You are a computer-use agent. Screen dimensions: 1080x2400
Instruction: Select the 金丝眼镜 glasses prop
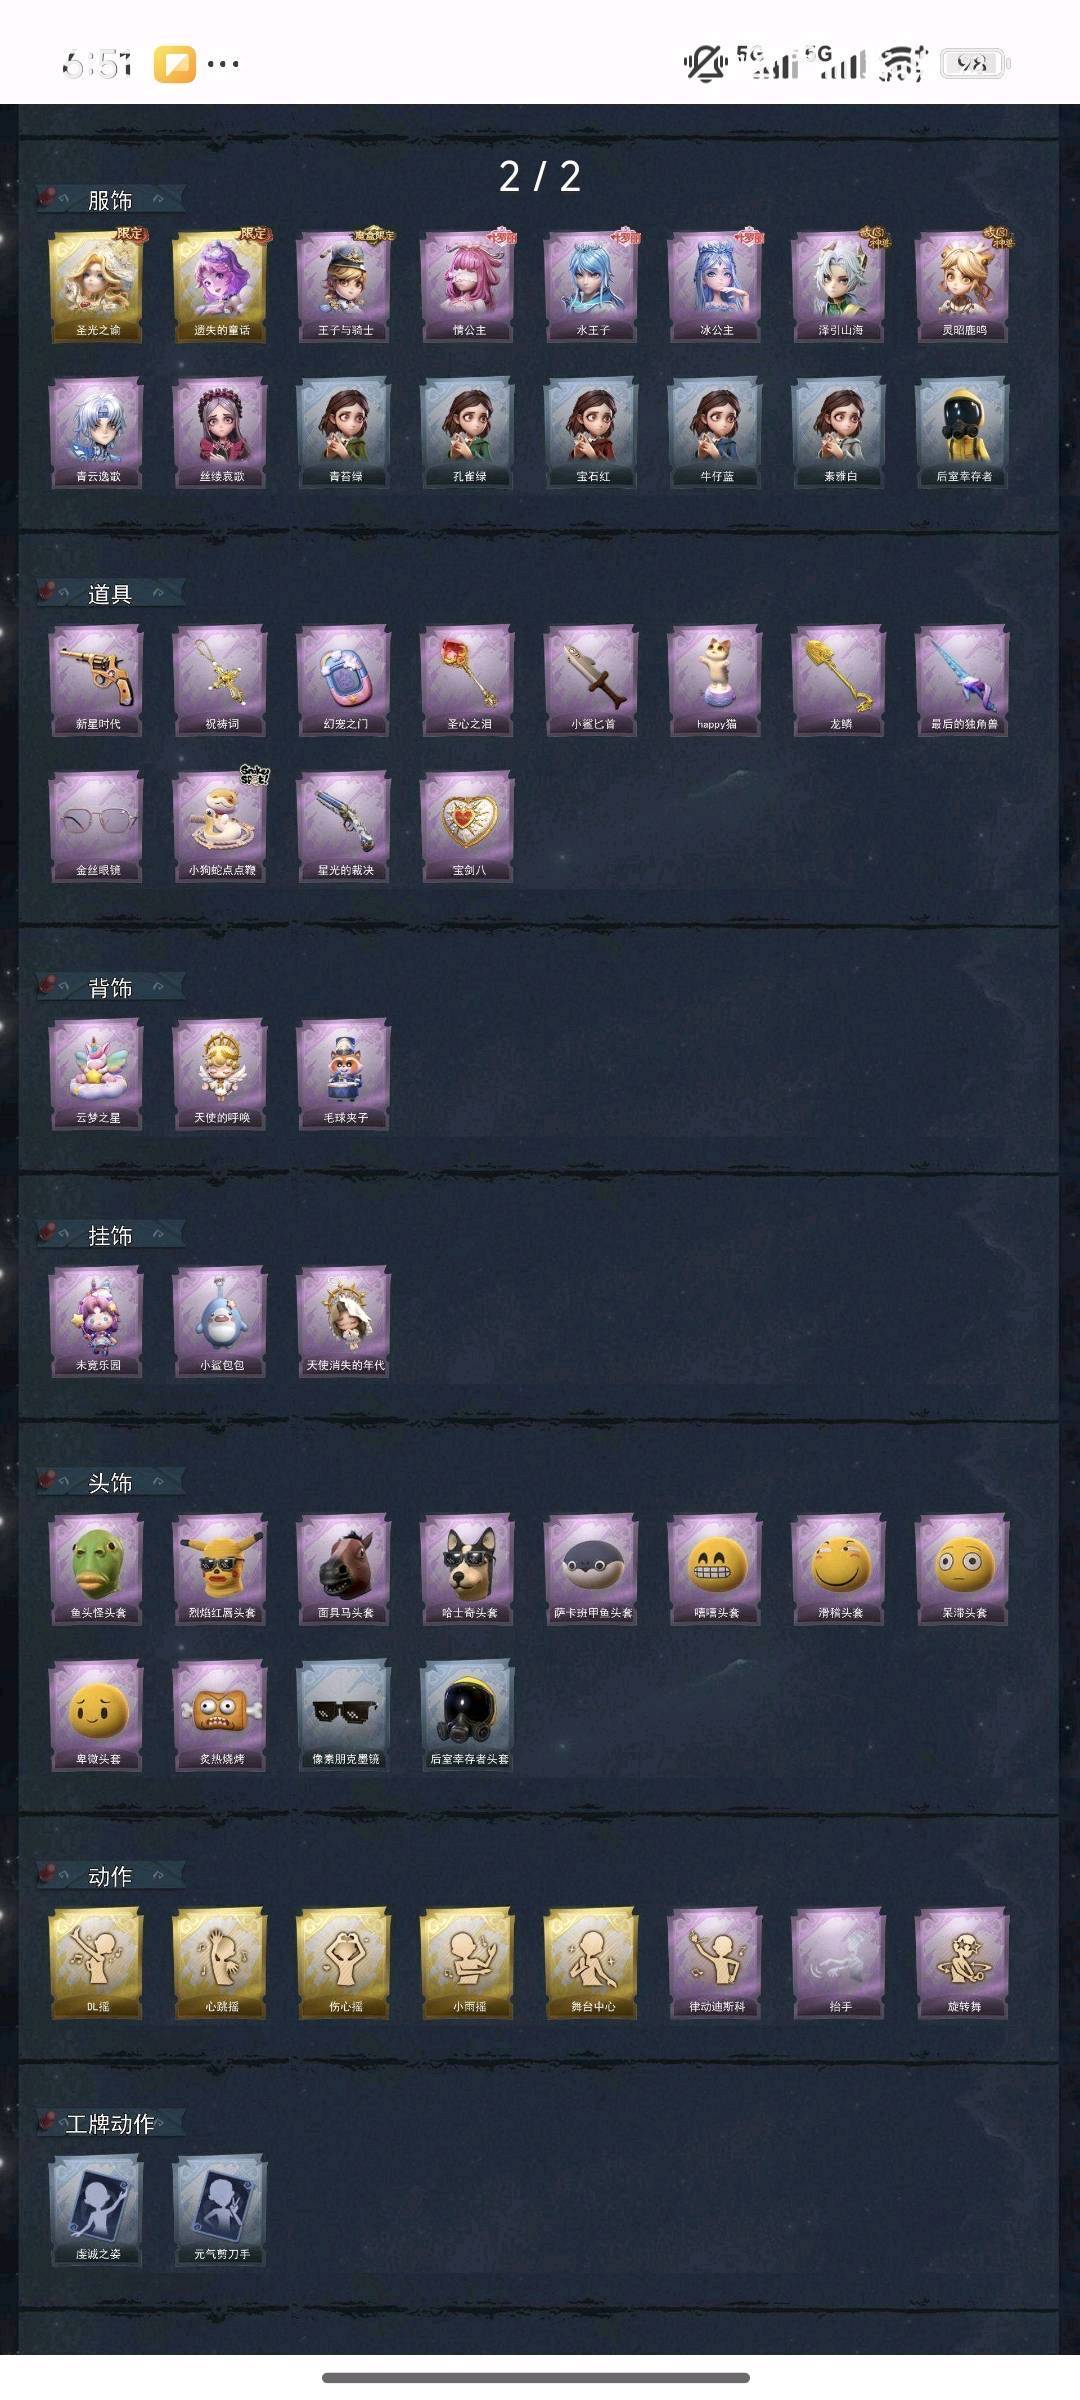click(97, 827)
